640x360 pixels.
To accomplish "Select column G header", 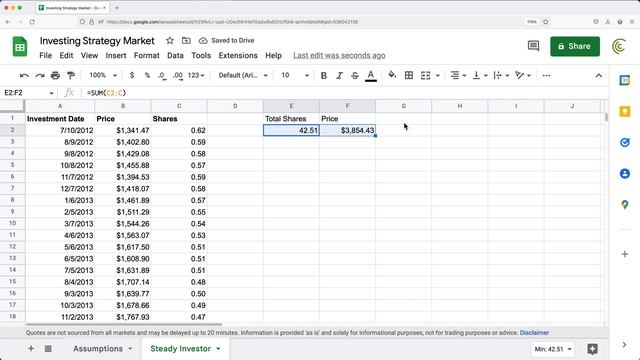I will click(403, 106).
